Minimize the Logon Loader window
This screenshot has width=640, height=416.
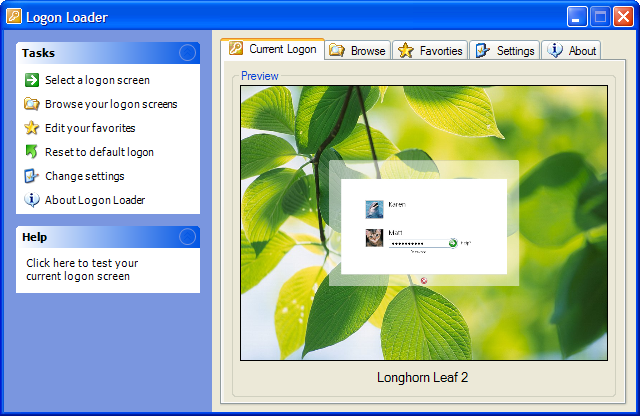[x=577, y=17]
